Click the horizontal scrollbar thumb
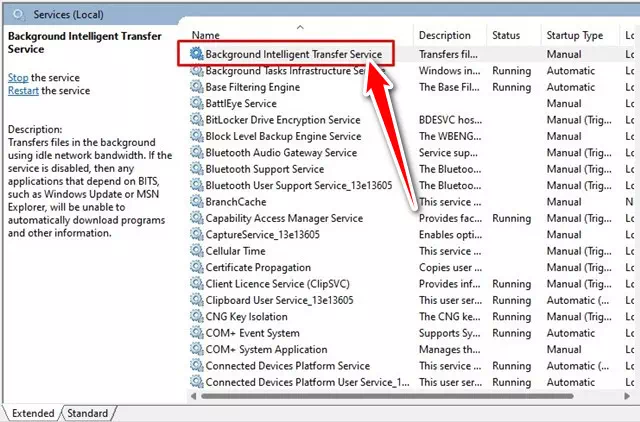 pyautogui.click(x=387, y=396)
